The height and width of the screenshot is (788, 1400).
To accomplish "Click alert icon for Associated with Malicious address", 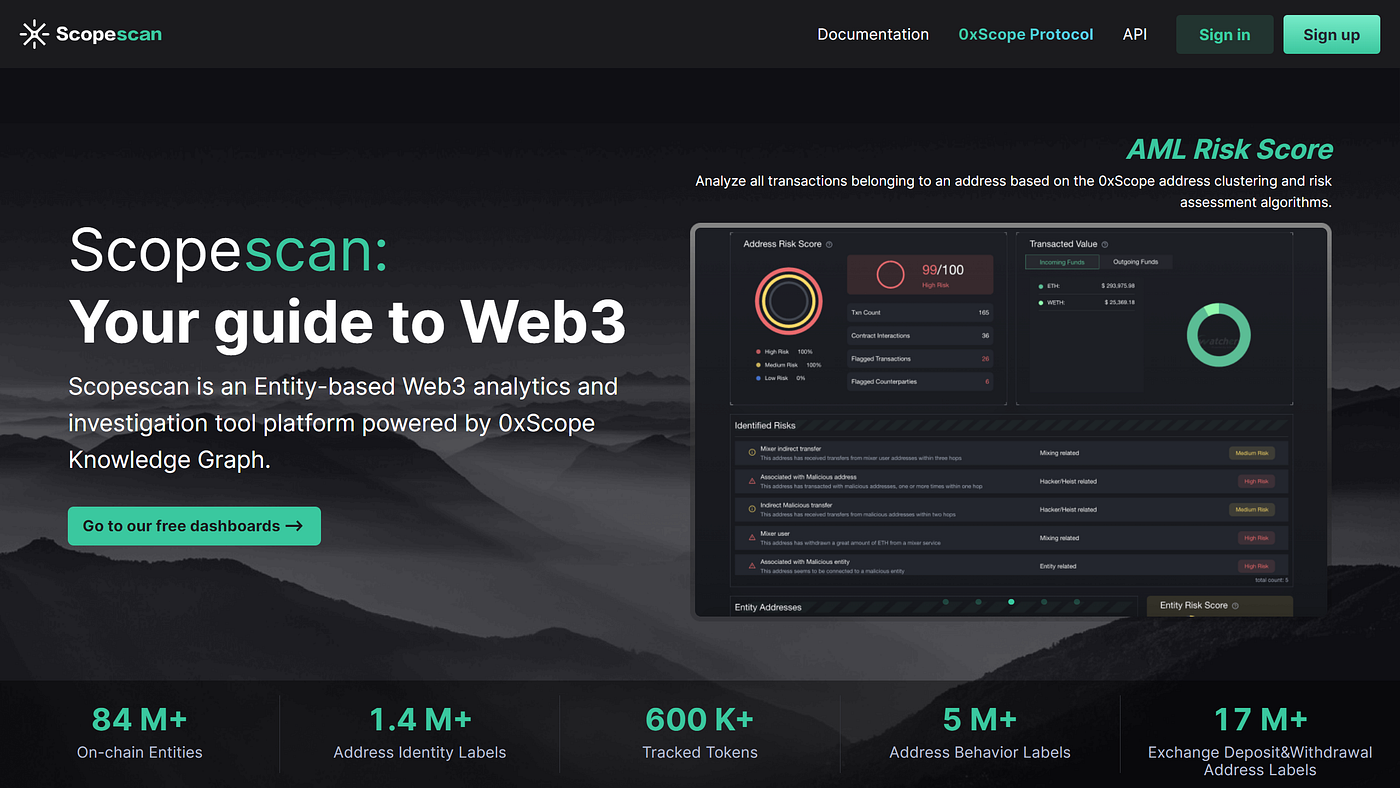I will coord(752,481).
